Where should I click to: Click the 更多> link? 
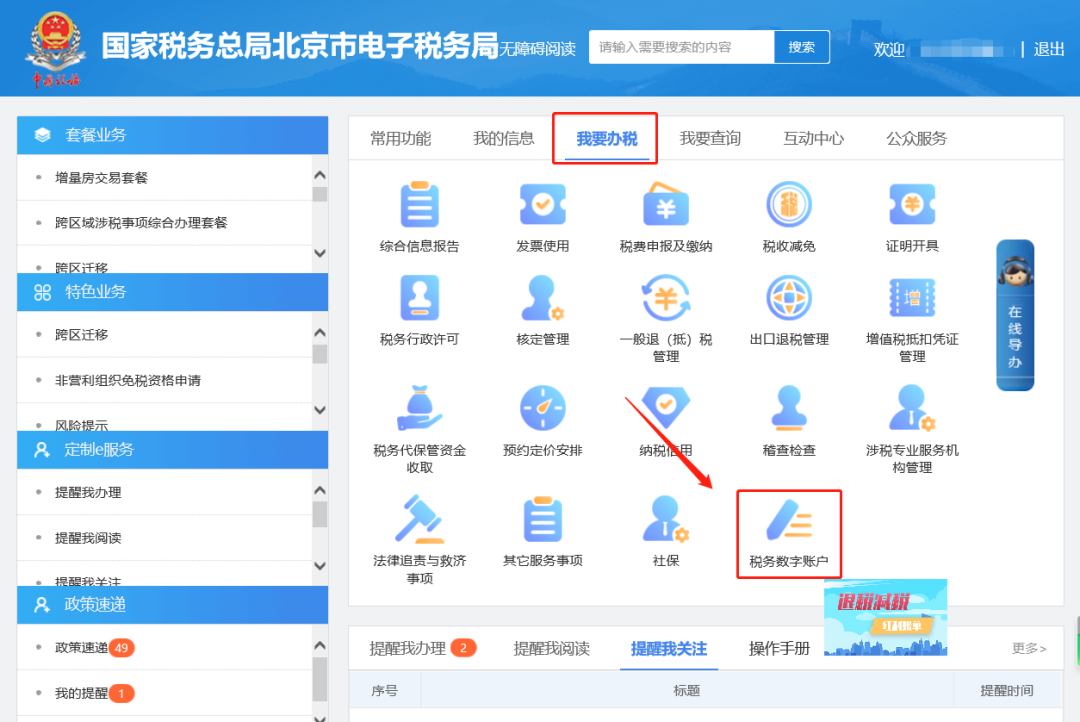(1029, 648)
